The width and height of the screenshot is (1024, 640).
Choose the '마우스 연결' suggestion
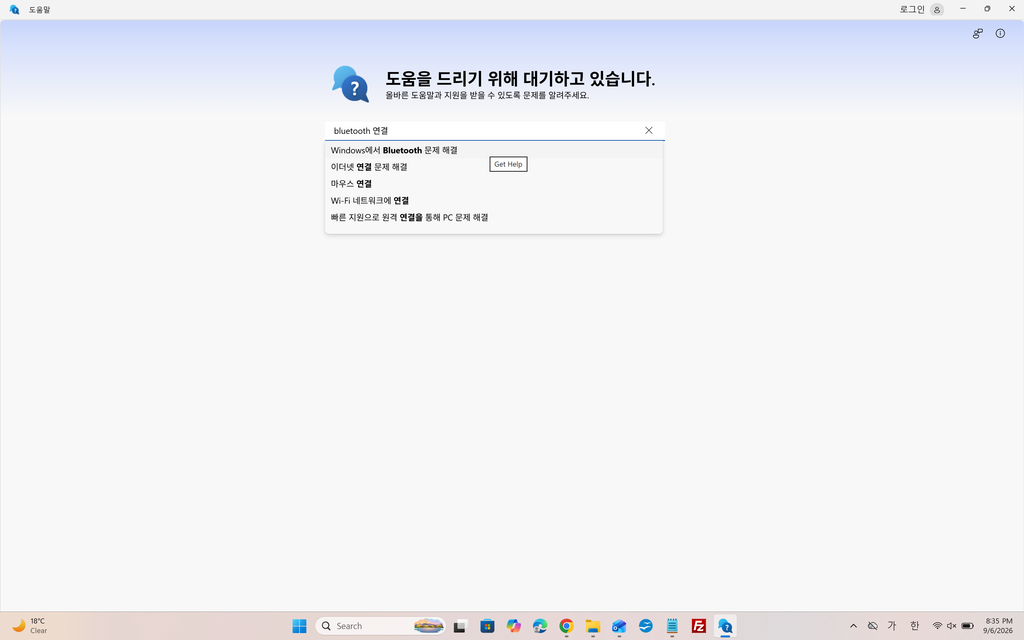[x=494, y=184]
